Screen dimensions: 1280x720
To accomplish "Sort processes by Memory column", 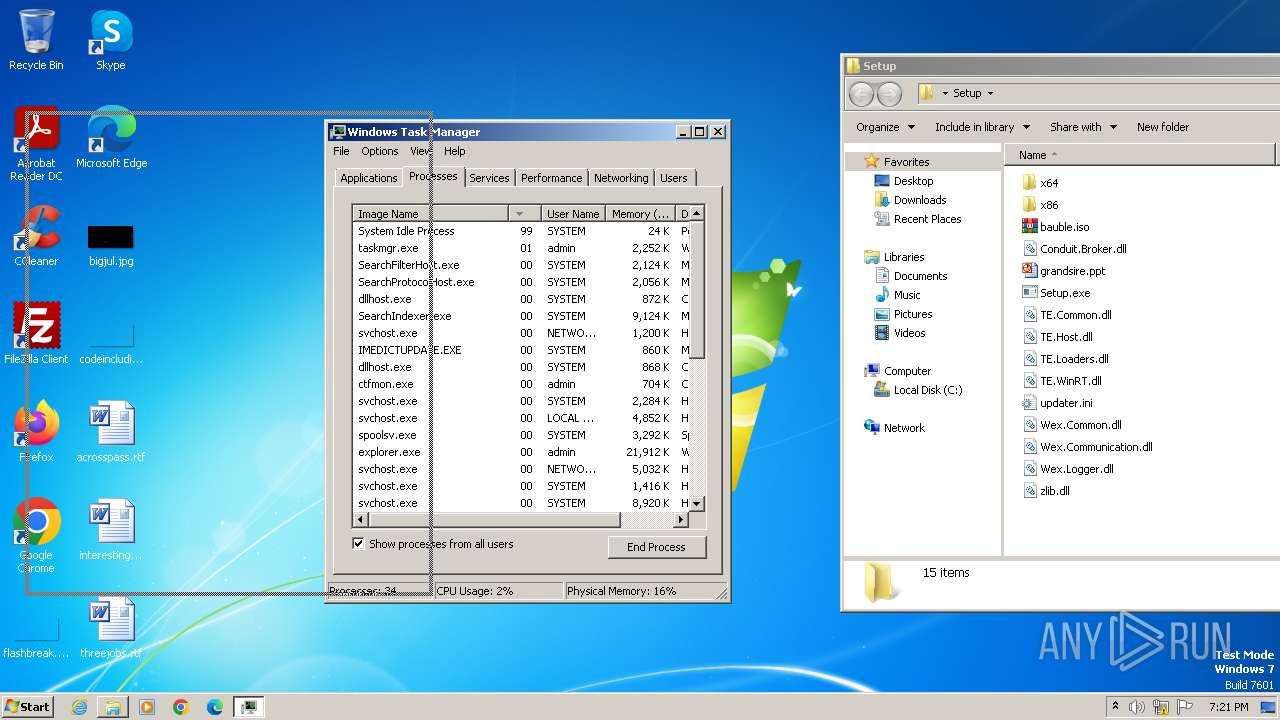I will tap(640, 214).
